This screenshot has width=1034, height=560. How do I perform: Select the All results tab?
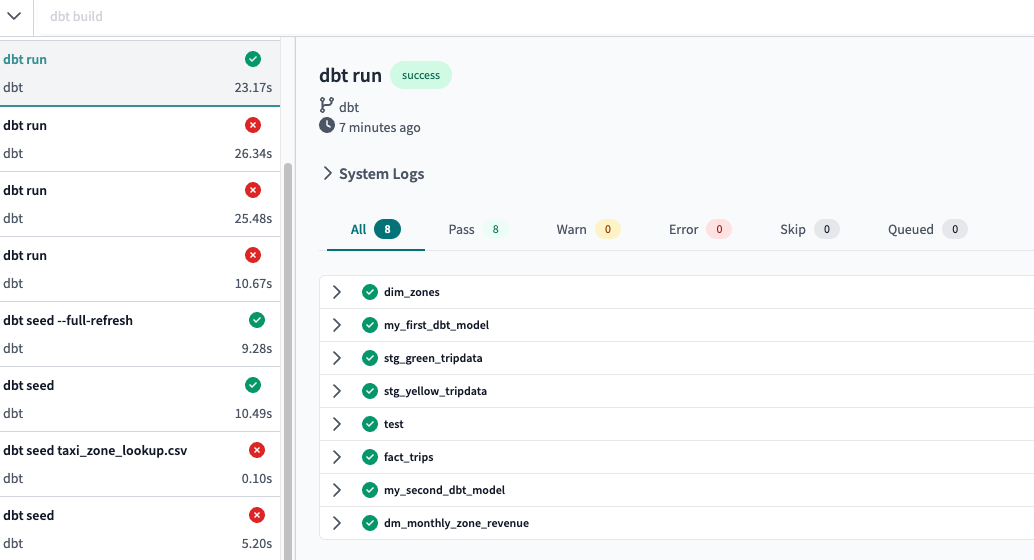[375, 230]
